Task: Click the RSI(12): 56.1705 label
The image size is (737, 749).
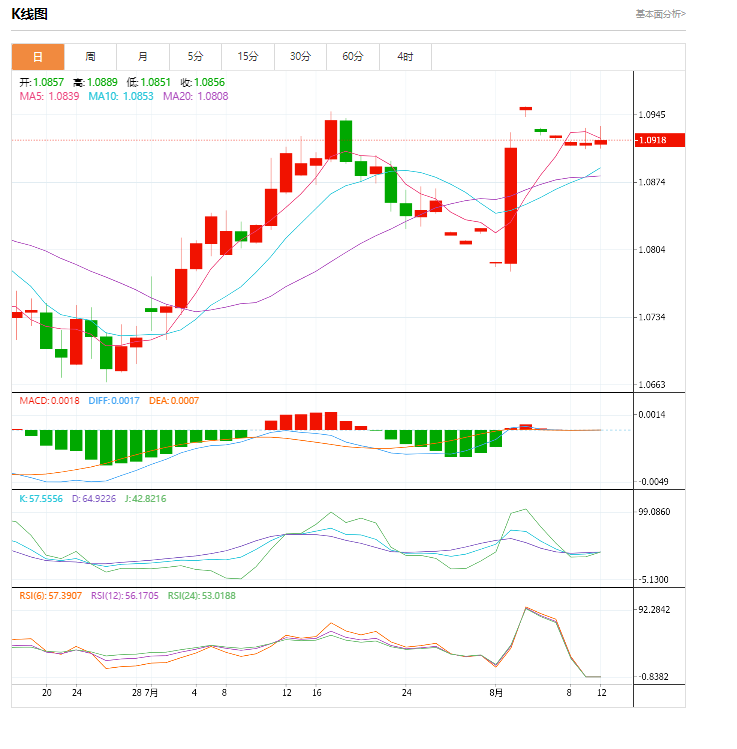Action: point(124,596)
